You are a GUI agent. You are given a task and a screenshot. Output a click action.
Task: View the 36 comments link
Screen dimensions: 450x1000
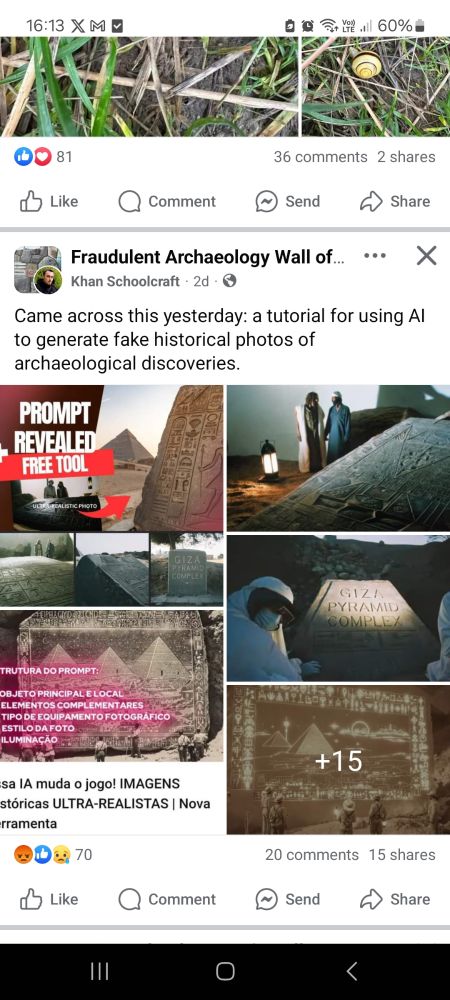(x=321, y=157)
